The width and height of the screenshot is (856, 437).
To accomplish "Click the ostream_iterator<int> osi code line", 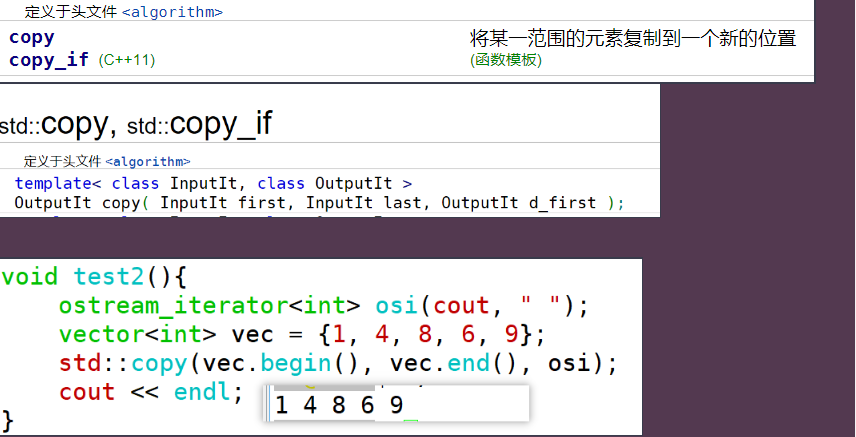I will click(324, 306).
